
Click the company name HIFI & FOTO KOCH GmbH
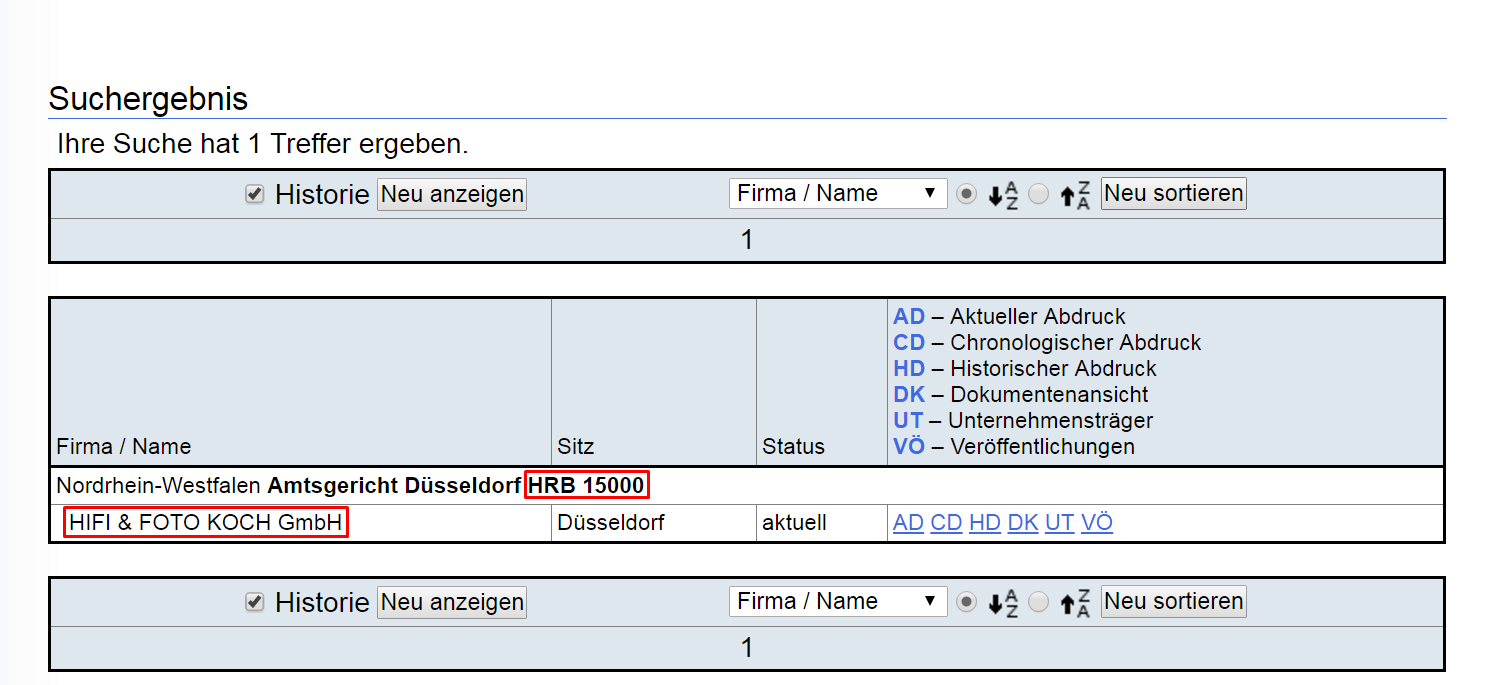(206, 523)
